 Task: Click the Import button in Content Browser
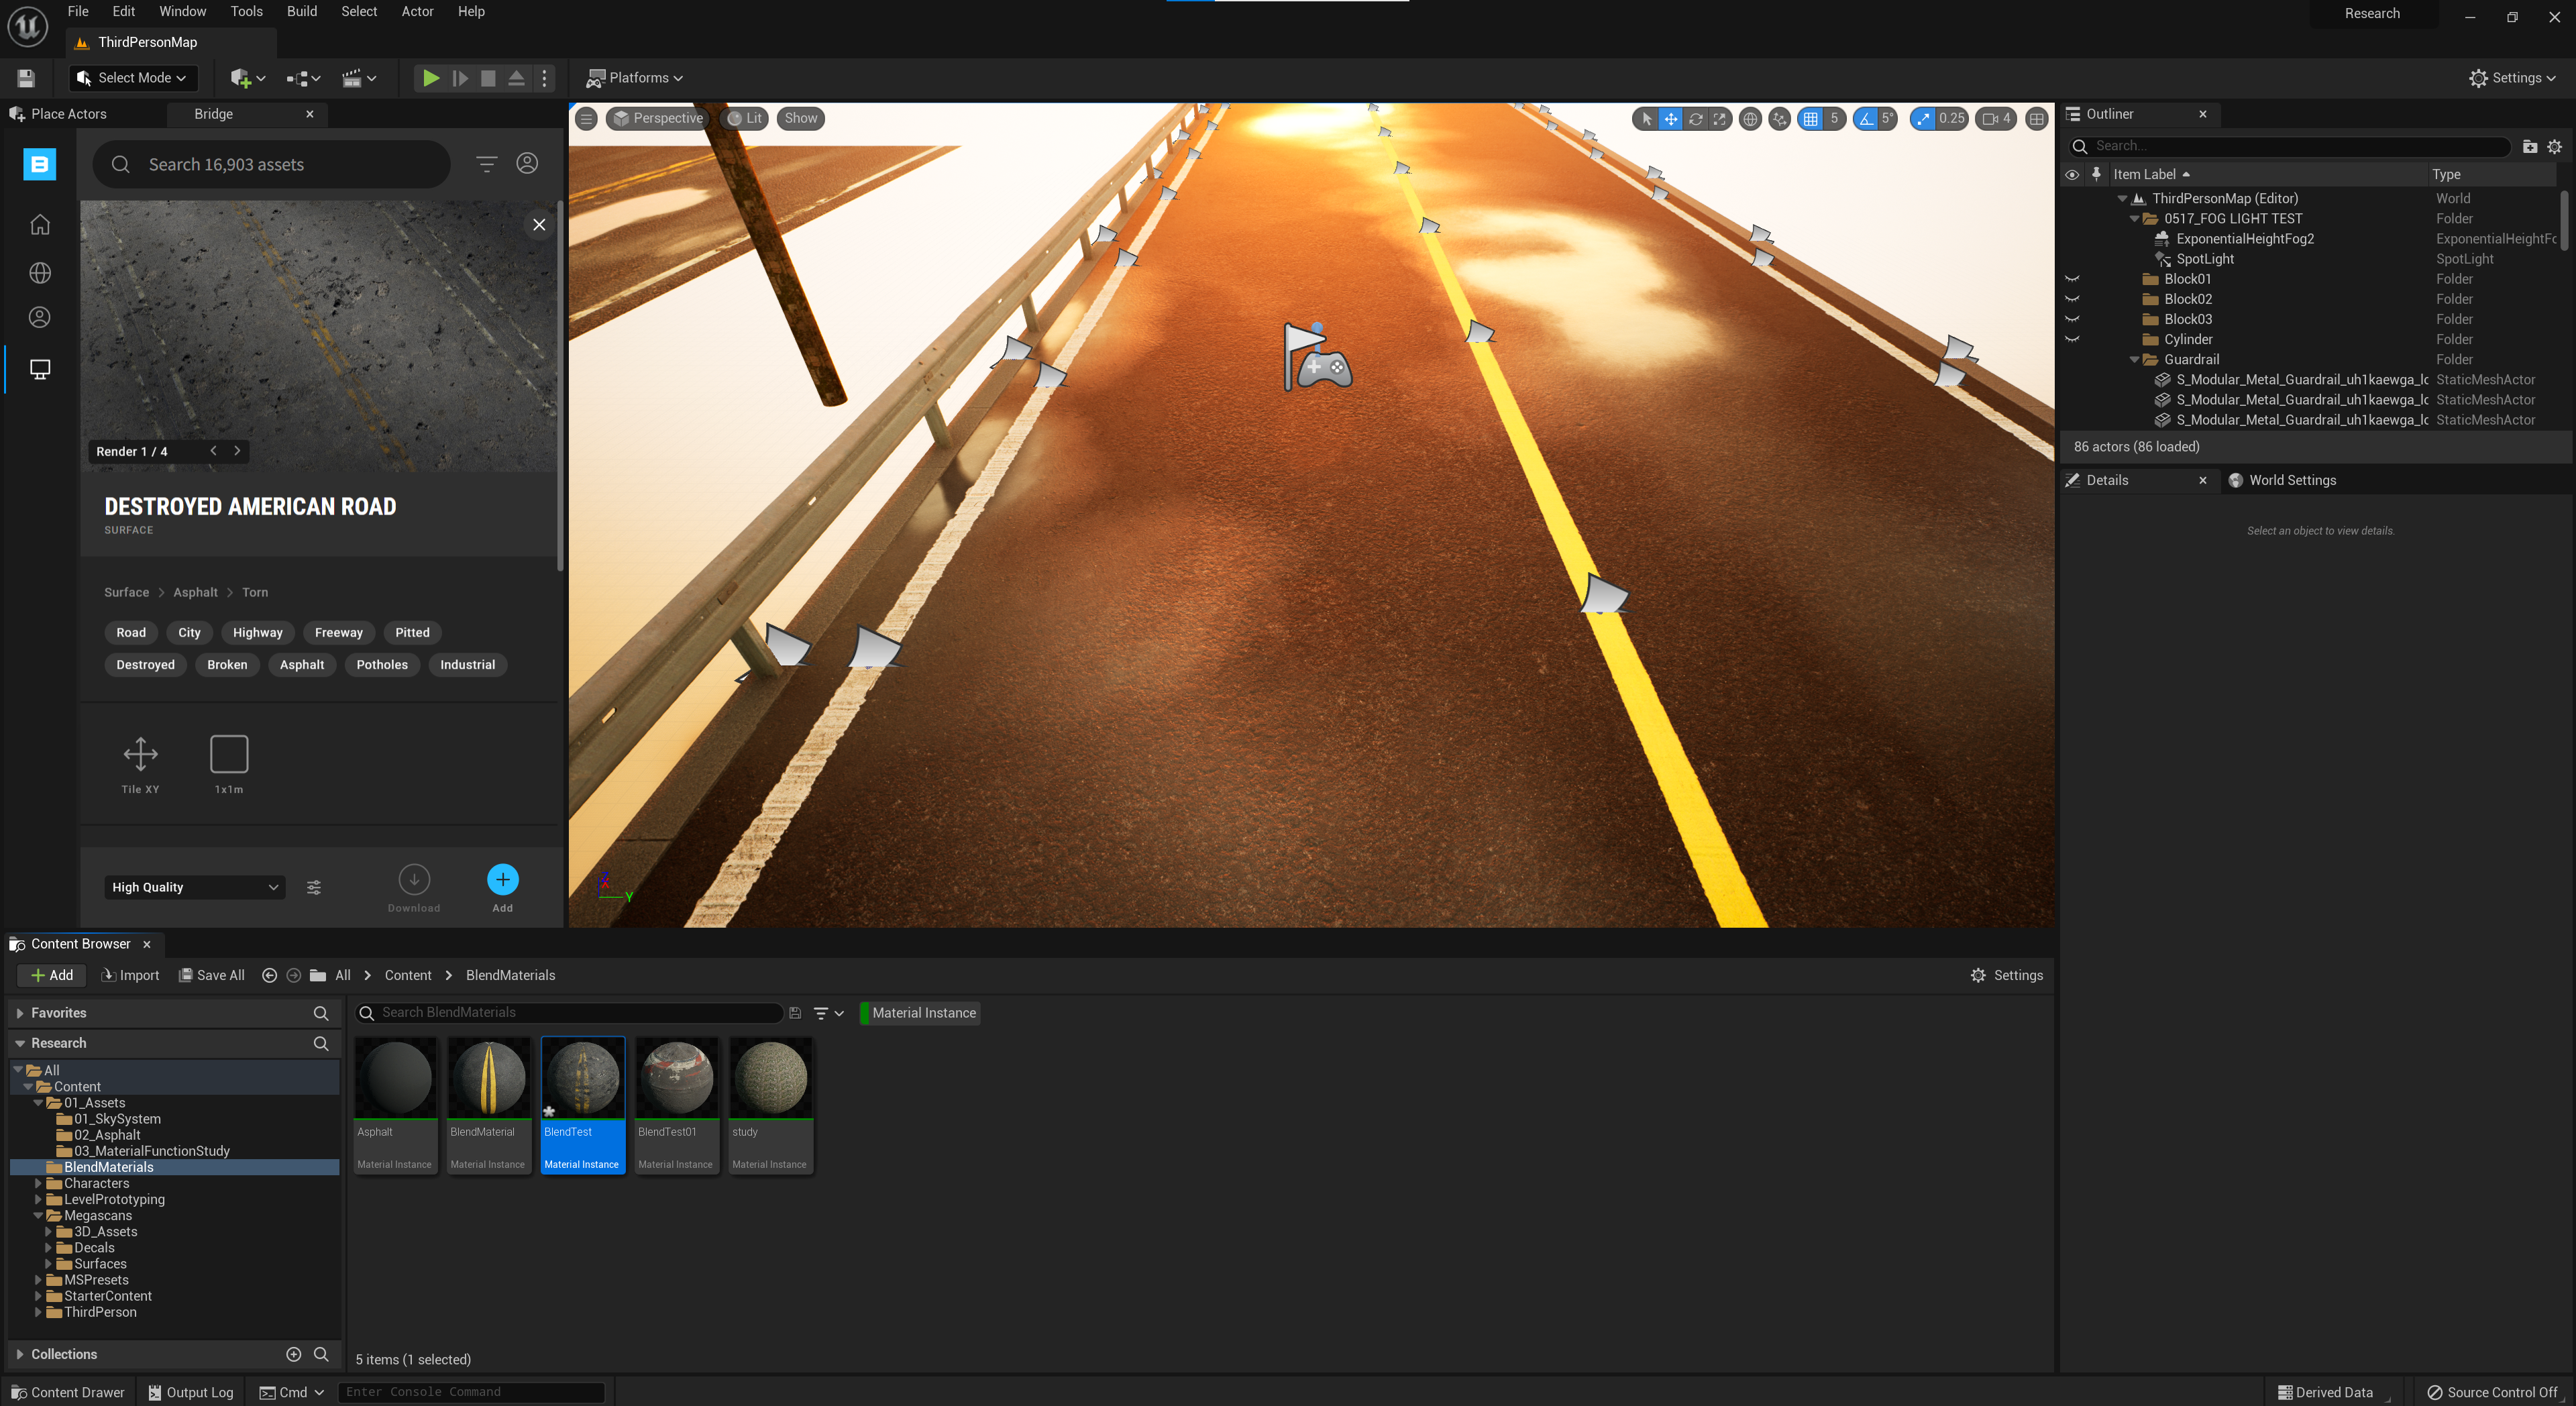click(x=130, y=975)
